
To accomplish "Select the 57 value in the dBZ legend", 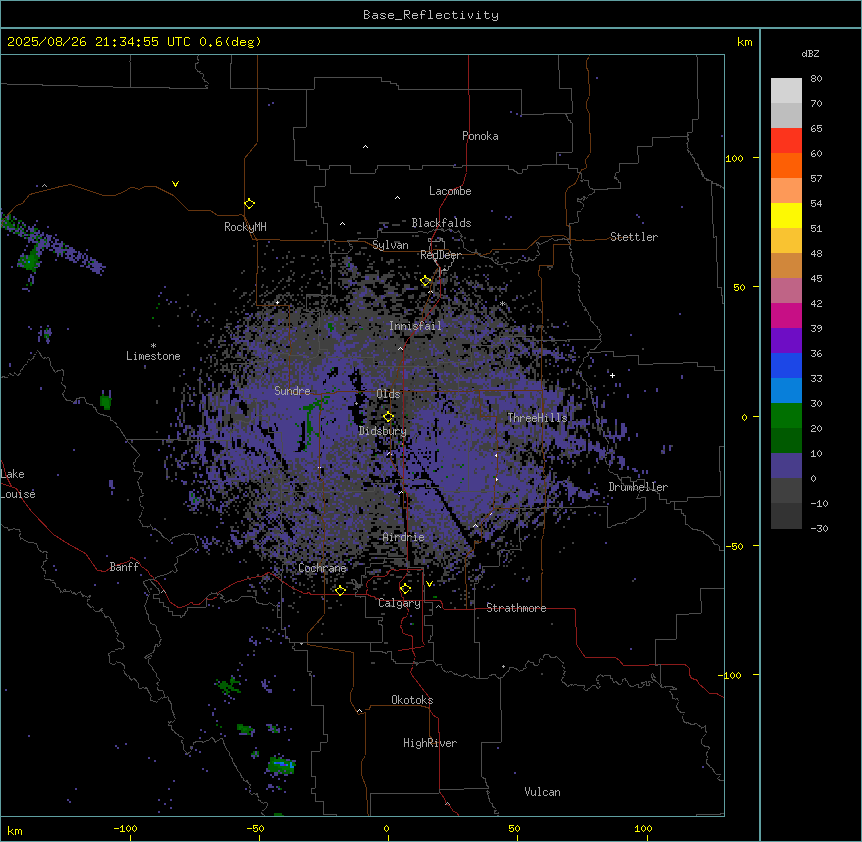I will 816,179.
